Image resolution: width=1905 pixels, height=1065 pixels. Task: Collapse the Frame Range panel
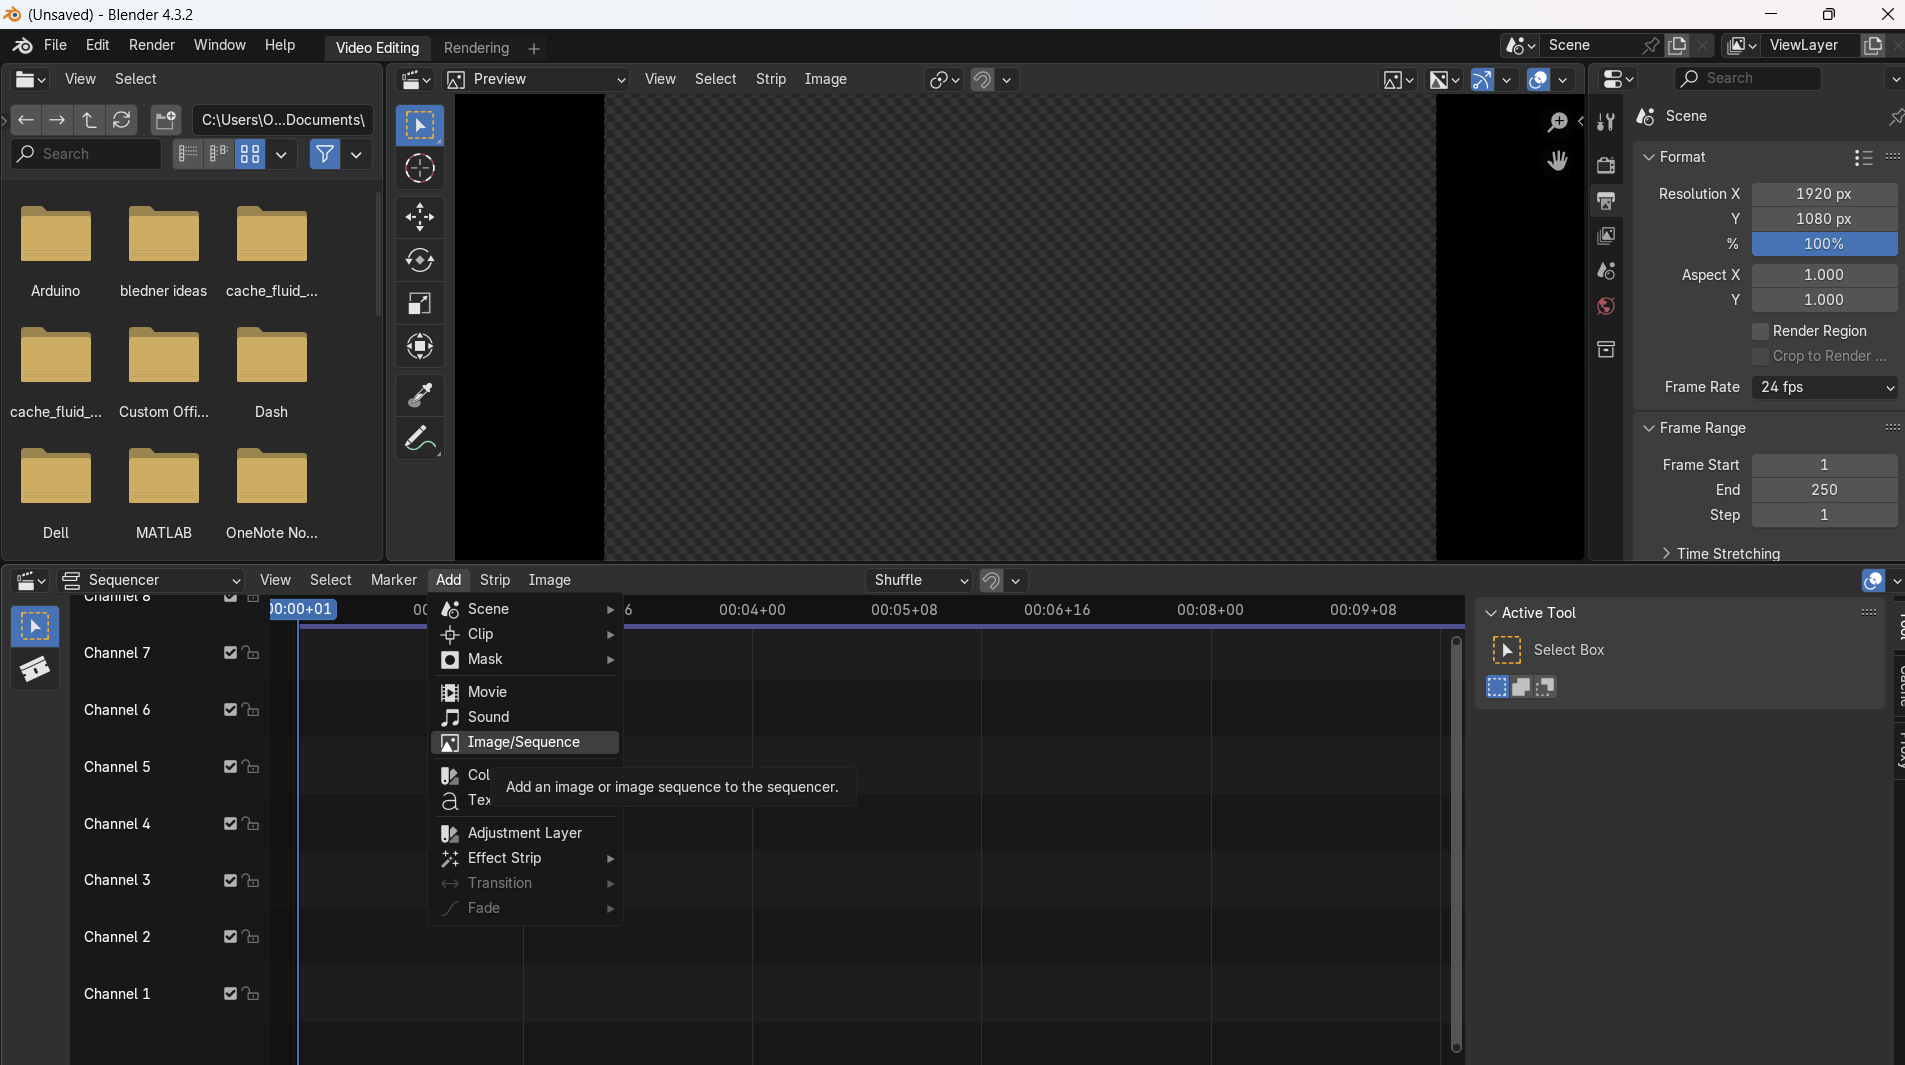pyautogui.click(x=1648, y=428)
